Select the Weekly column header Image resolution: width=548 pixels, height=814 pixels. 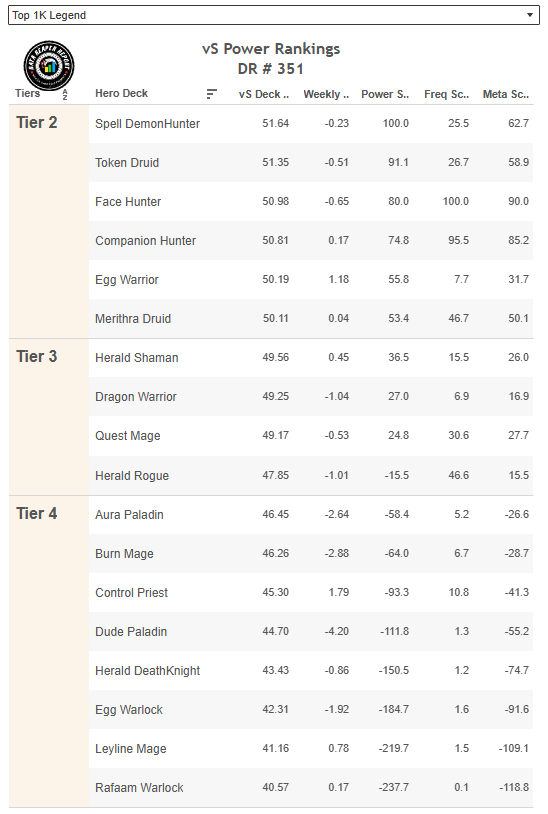pyautogui.click(x=326, y=94)
